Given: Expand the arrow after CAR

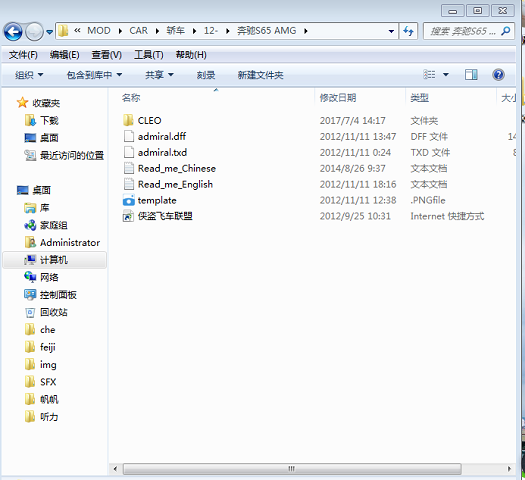Looking at the screenshot, I should pos(157,31).
